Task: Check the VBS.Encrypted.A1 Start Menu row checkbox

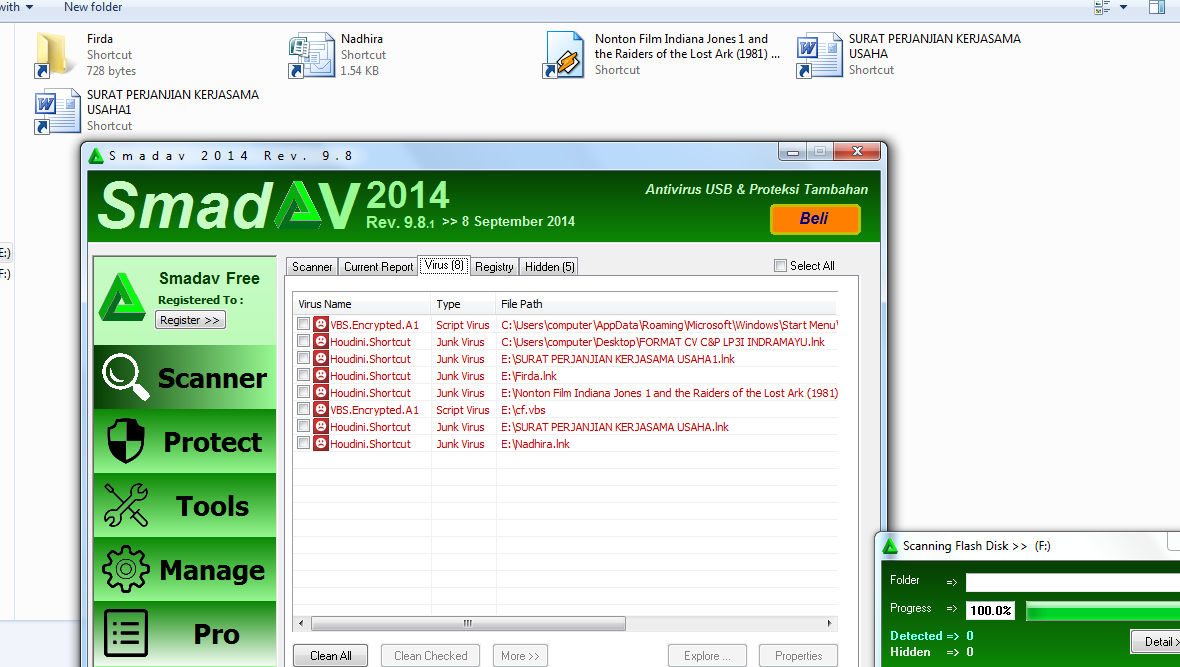Action: tap(303, 324)
